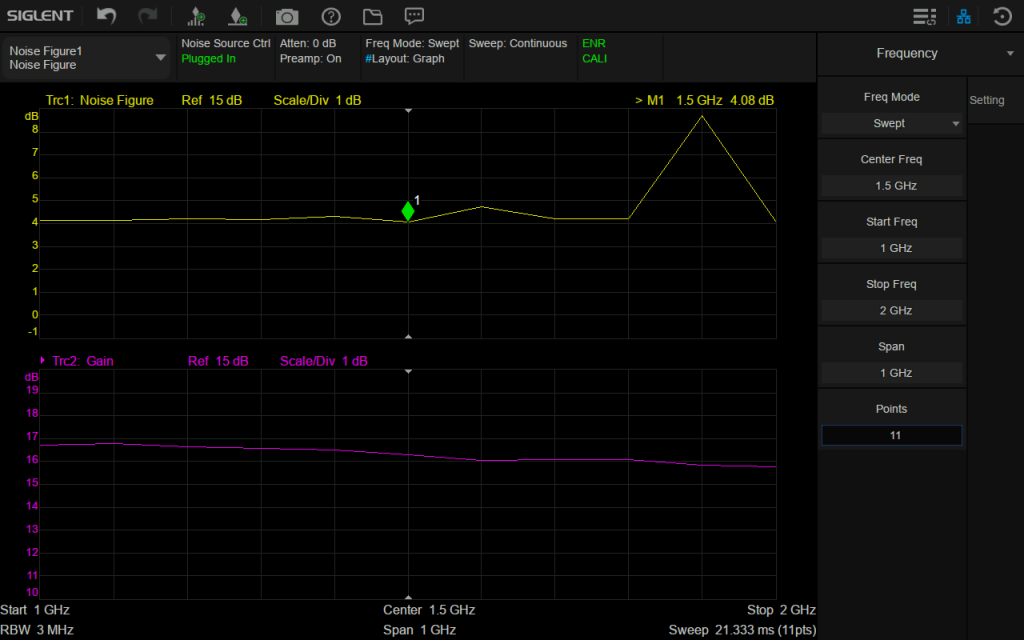This screenshot has height=640, width=1024.
Task: Click the ENR CALI status indicator
Action: point(594,51)
